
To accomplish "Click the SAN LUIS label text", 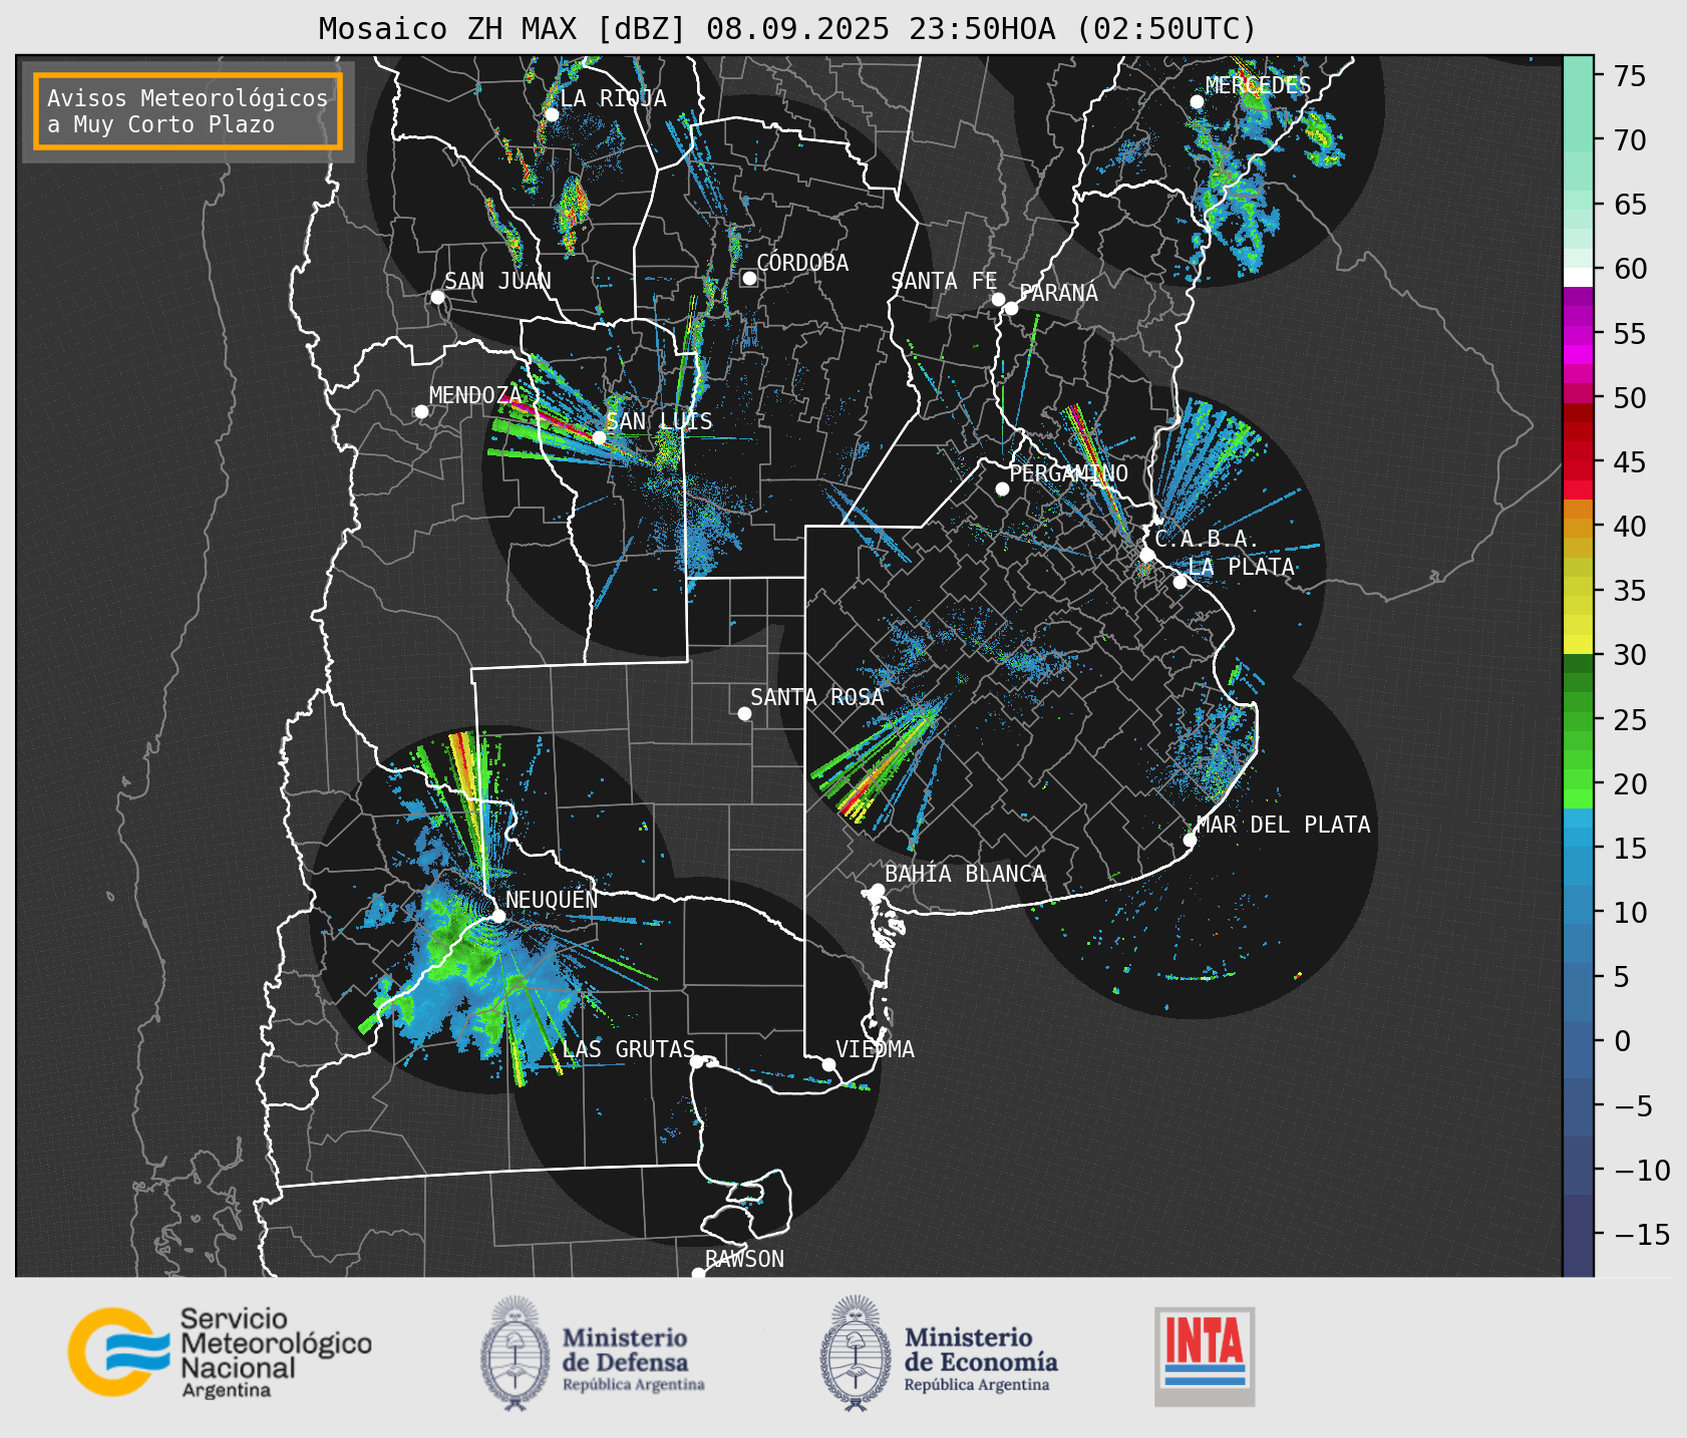I will (x=660, y=421).
